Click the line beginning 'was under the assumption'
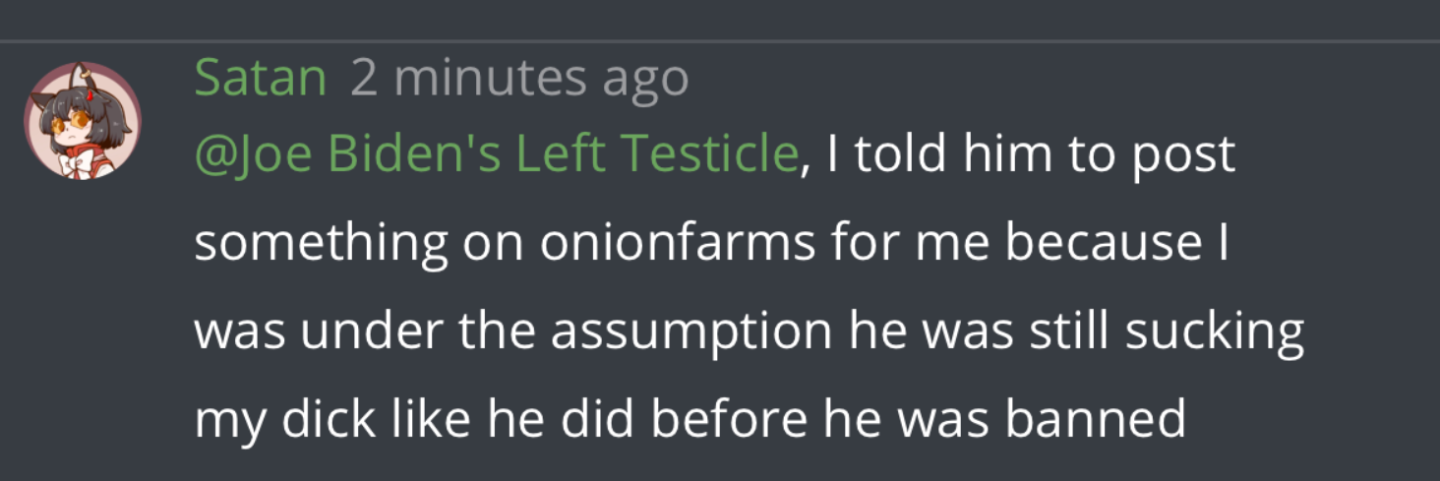Screen dimensions: 1440x481 (748, 332)
